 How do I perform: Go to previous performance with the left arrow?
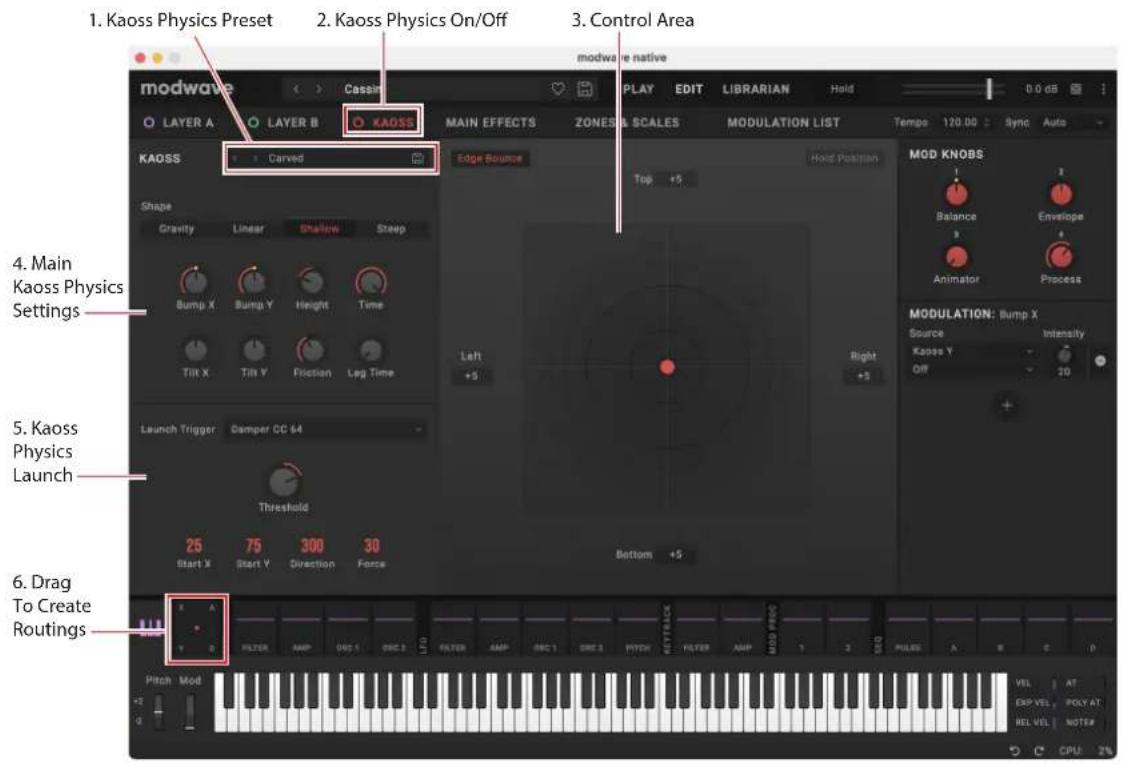point(297,89)
